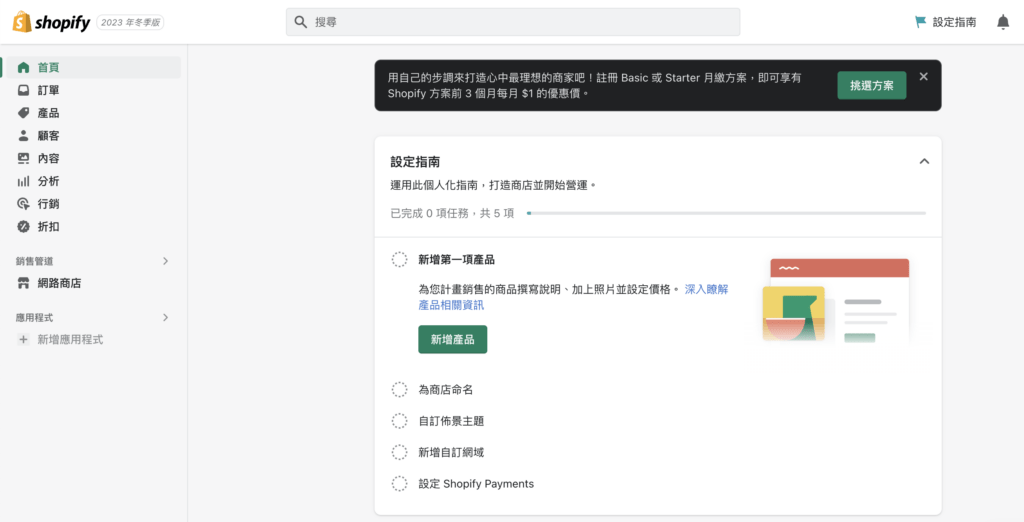The width and height of the screenshot is (1024, 522).
Task: Collapse the 設定指南 card chevron
Action: pos(924,161)
